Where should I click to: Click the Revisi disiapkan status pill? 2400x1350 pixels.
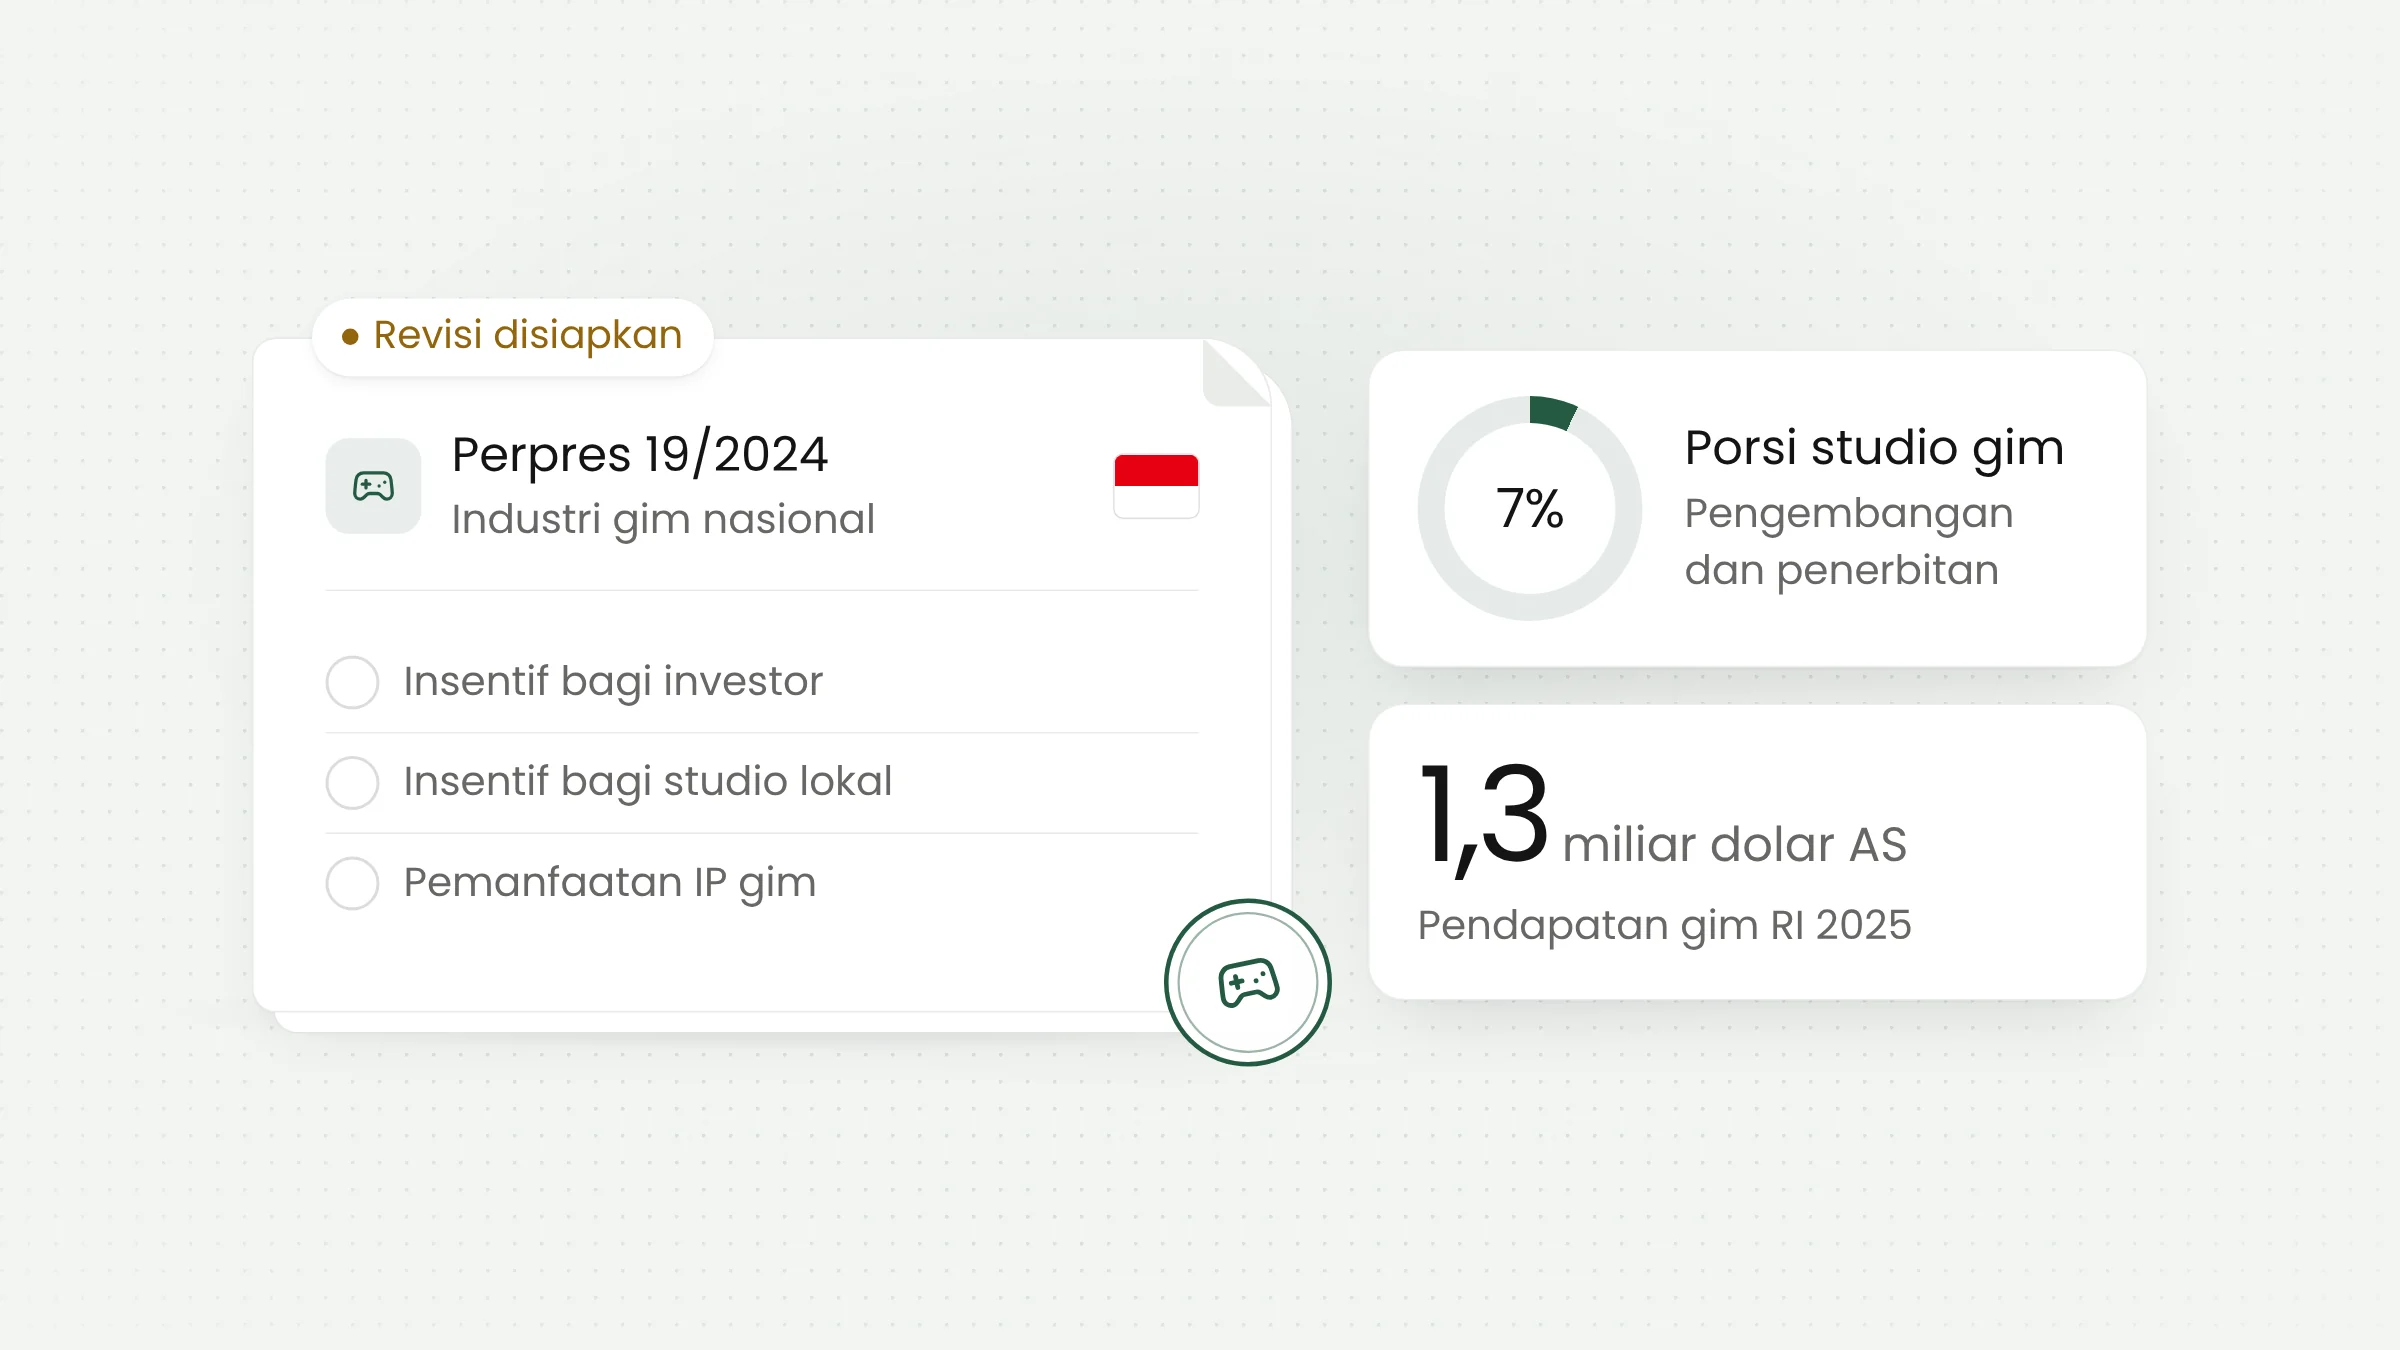point(512,337)
